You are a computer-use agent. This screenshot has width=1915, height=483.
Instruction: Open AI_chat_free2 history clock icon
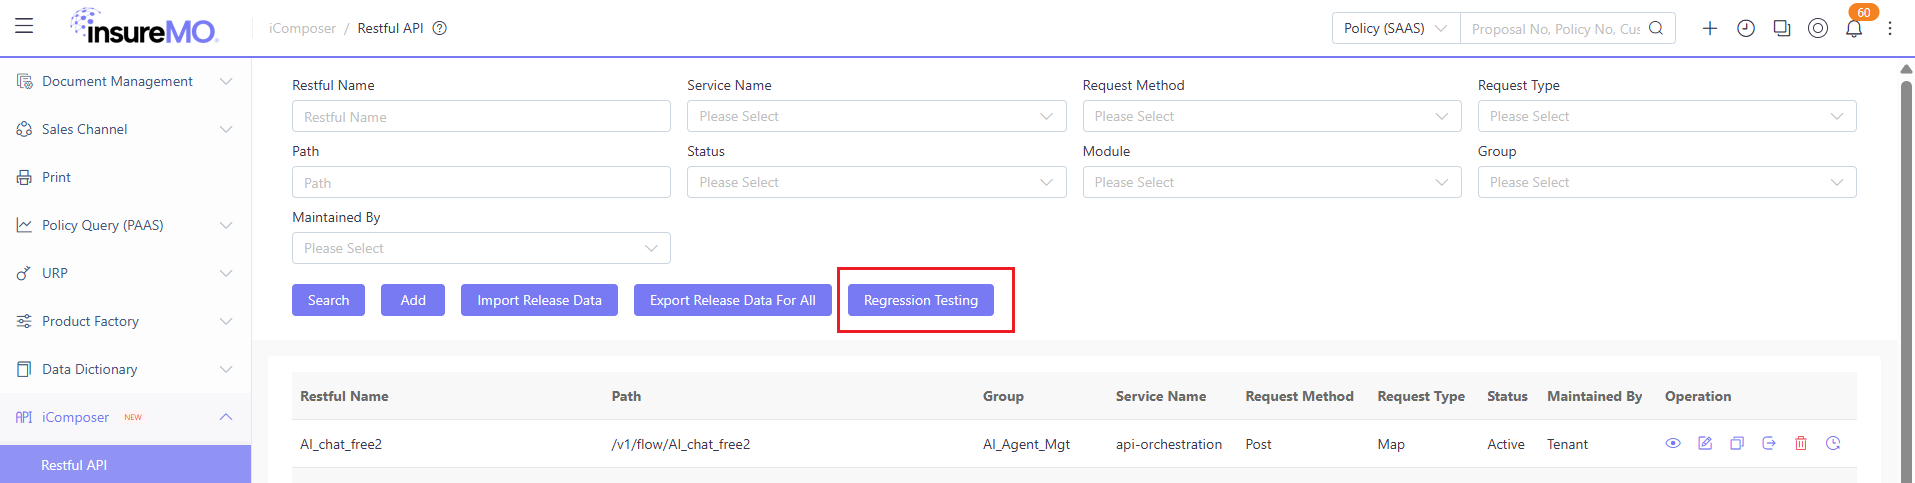pos(1833,443)
